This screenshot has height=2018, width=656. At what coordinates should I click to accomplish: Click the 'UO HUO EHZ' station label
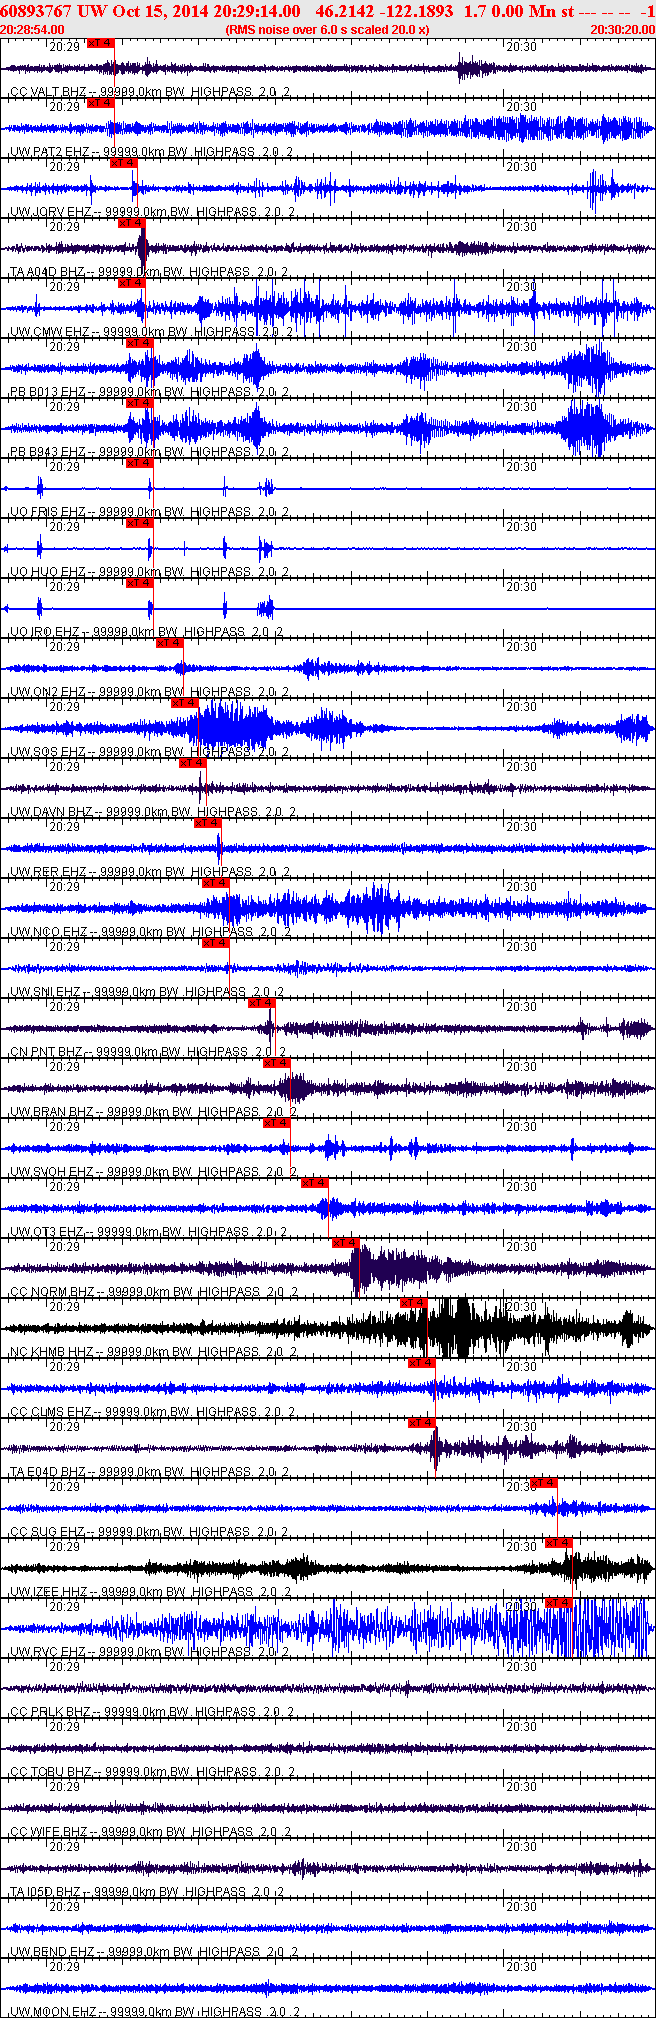[46, 572]
